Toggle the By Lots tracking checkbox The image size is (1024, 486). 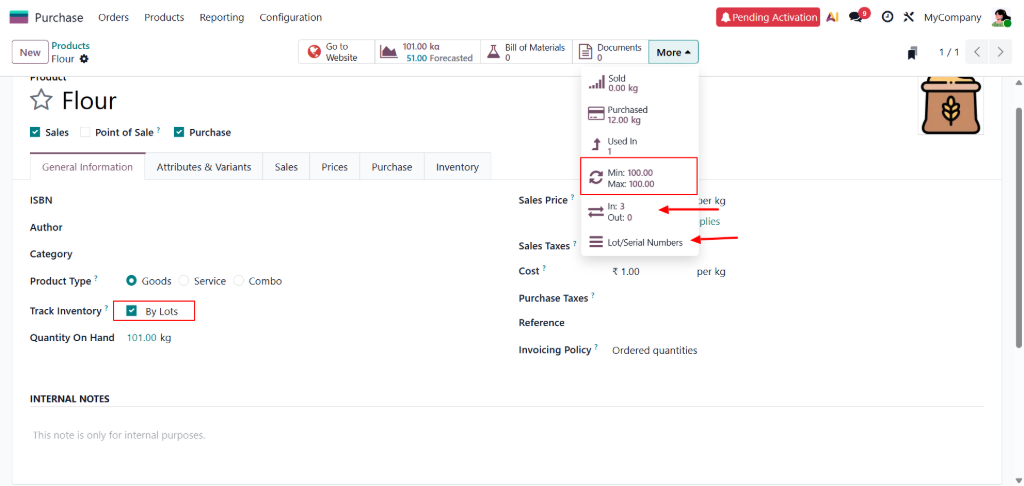tap(132, 311)
